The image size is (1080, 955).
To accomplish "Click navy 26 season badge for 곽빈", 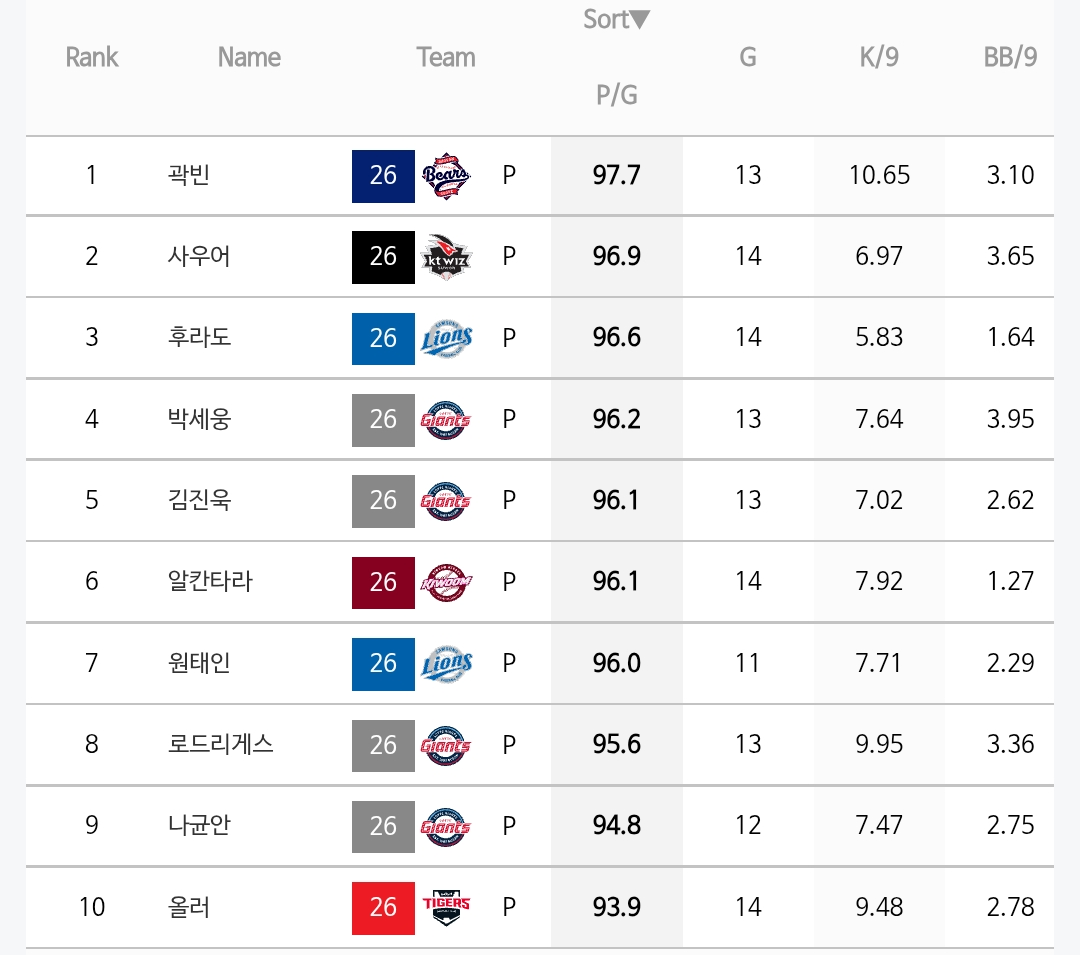I will coord(383,176).
